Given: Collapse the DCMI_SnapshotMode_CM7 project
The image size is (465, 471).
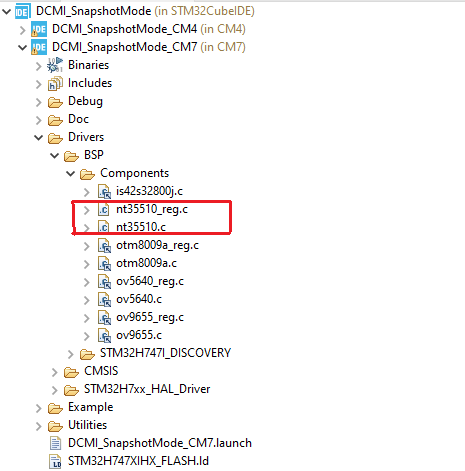Looking at the screenshot, I should pyautogui.click(x=23, y=48).
